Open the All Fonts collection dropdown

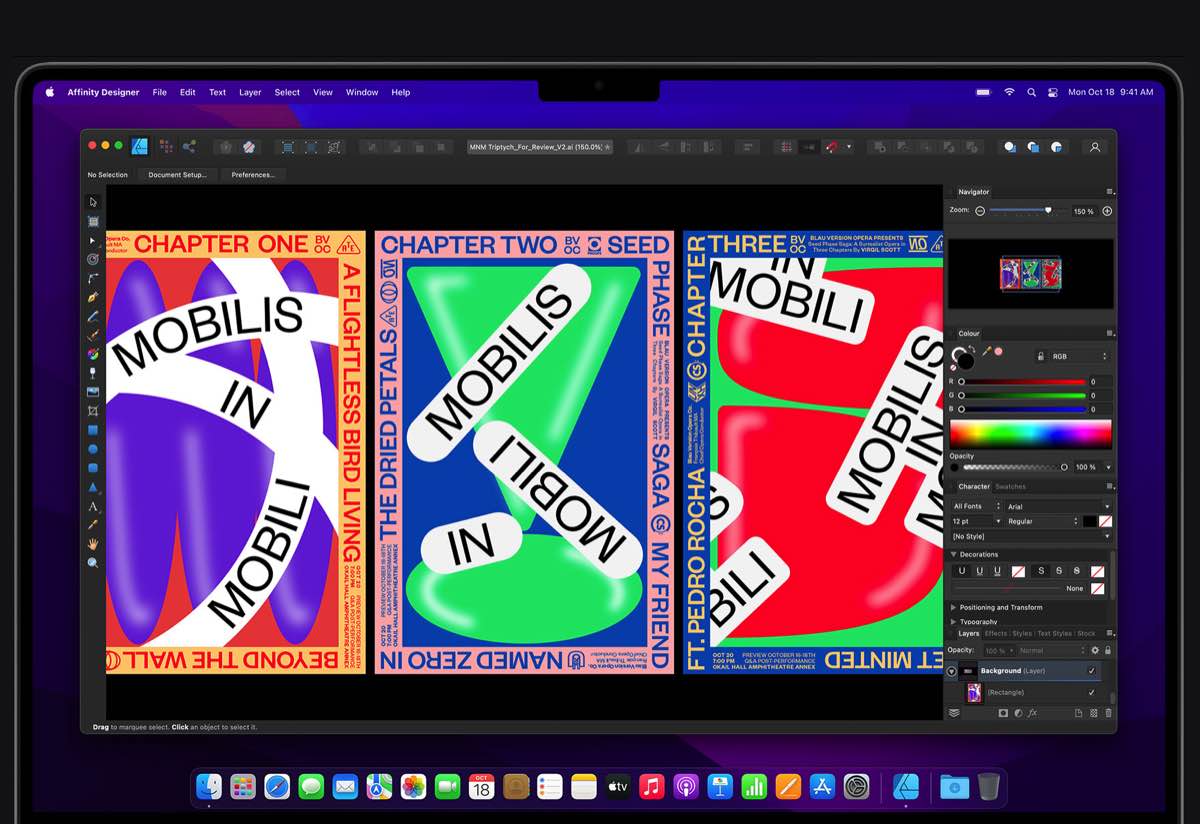(976, 506)
